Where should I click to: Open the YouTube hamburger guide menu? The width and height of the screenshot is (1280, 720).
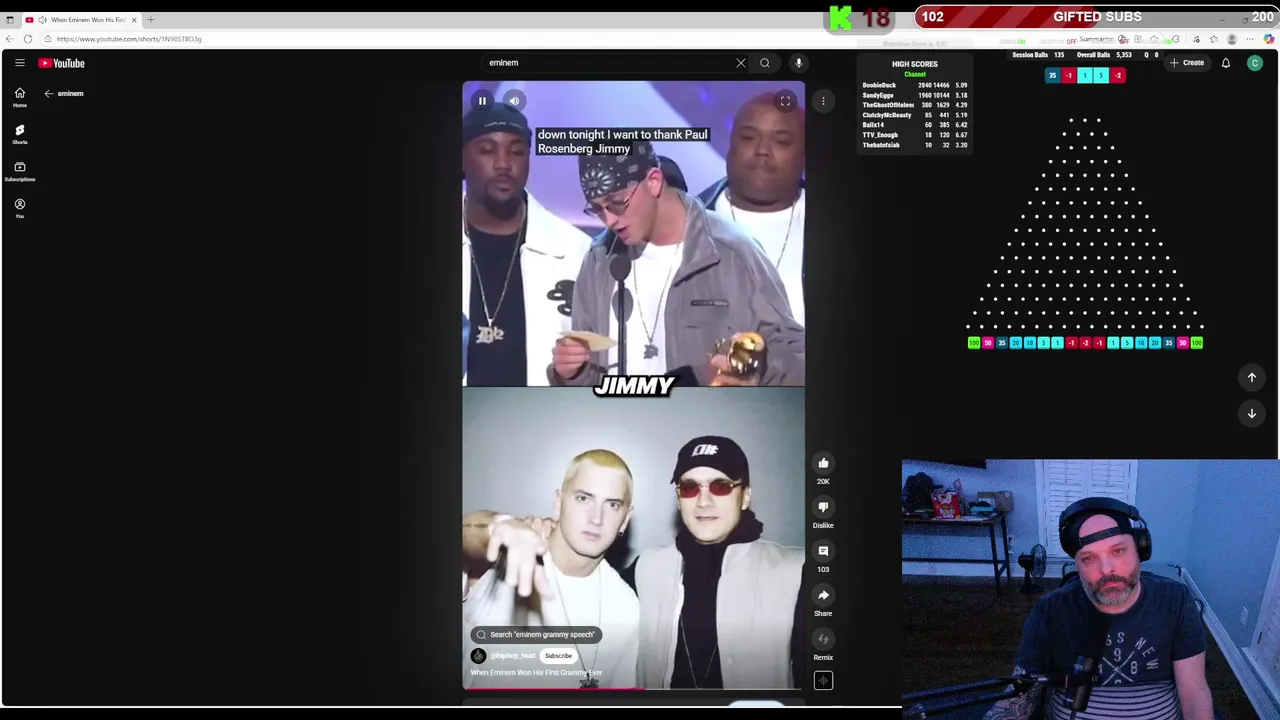19,63
